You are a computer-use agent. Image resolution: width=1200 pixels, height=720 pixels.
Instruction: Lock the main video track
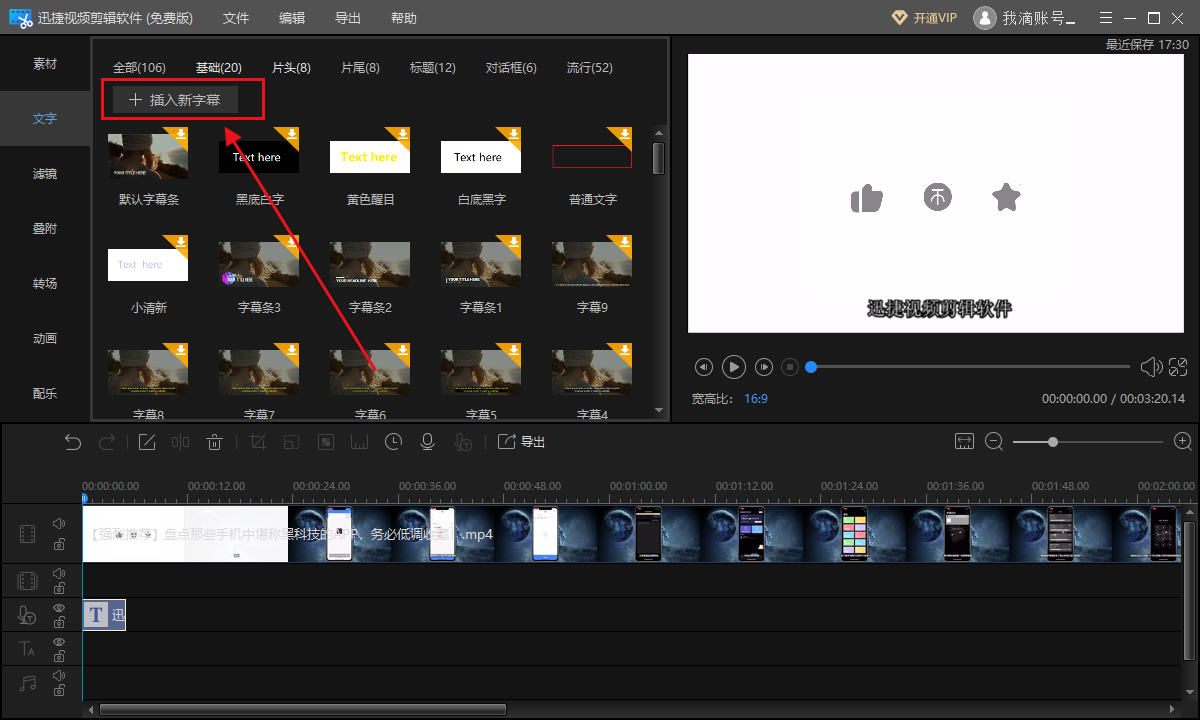coord(59,544)
